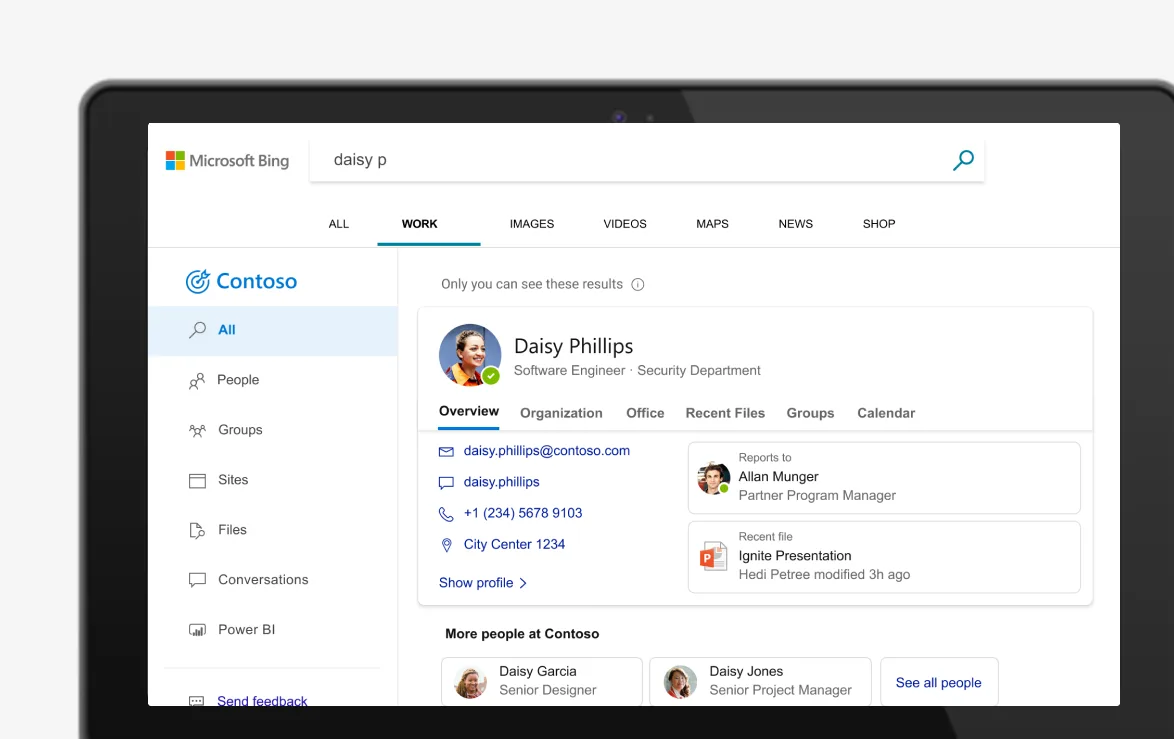Click the phone icon by the number
The height and width of the screenshot is (739, 1174).
point(446,514)
